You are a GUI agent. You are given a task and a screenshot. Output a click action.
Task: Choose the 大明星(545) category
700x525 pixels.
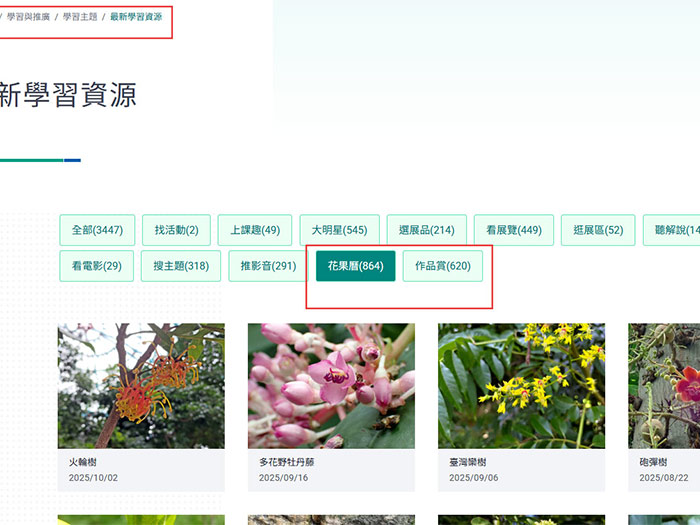(340, 230)
